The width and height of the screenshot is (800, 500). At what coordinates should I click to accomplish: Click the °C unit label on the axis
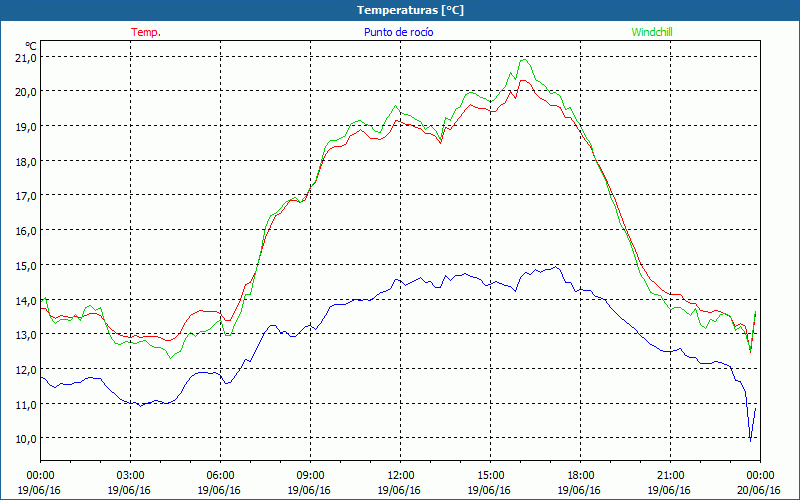(31, 46)
